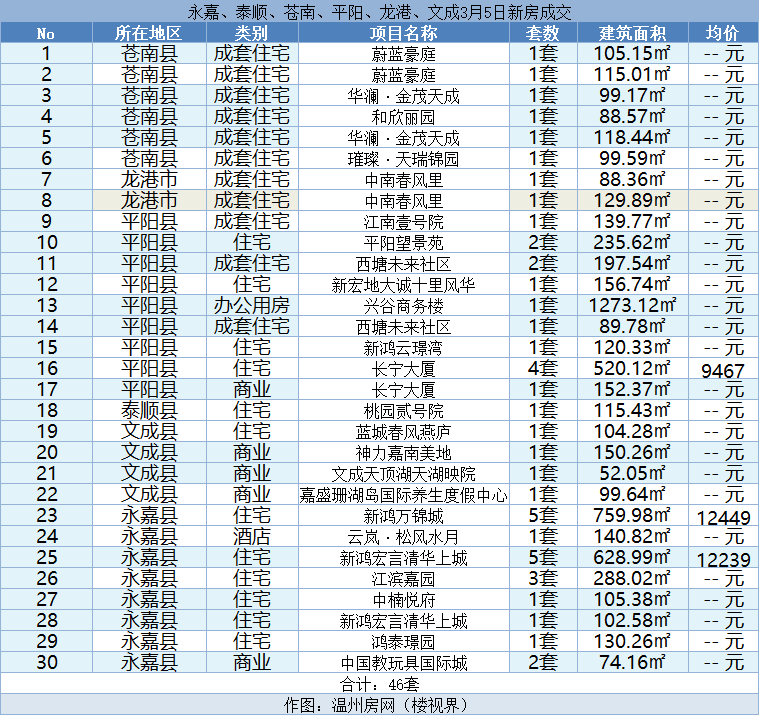
Task: Click area value 1273.12㎡
Action: [632, 305]
